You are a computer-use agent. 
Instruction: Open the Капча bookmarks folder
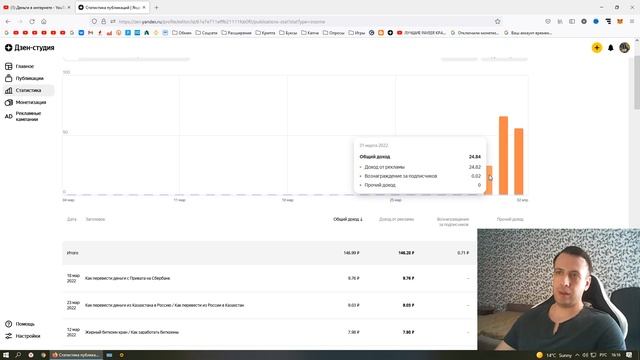click(x=310, y=33)
